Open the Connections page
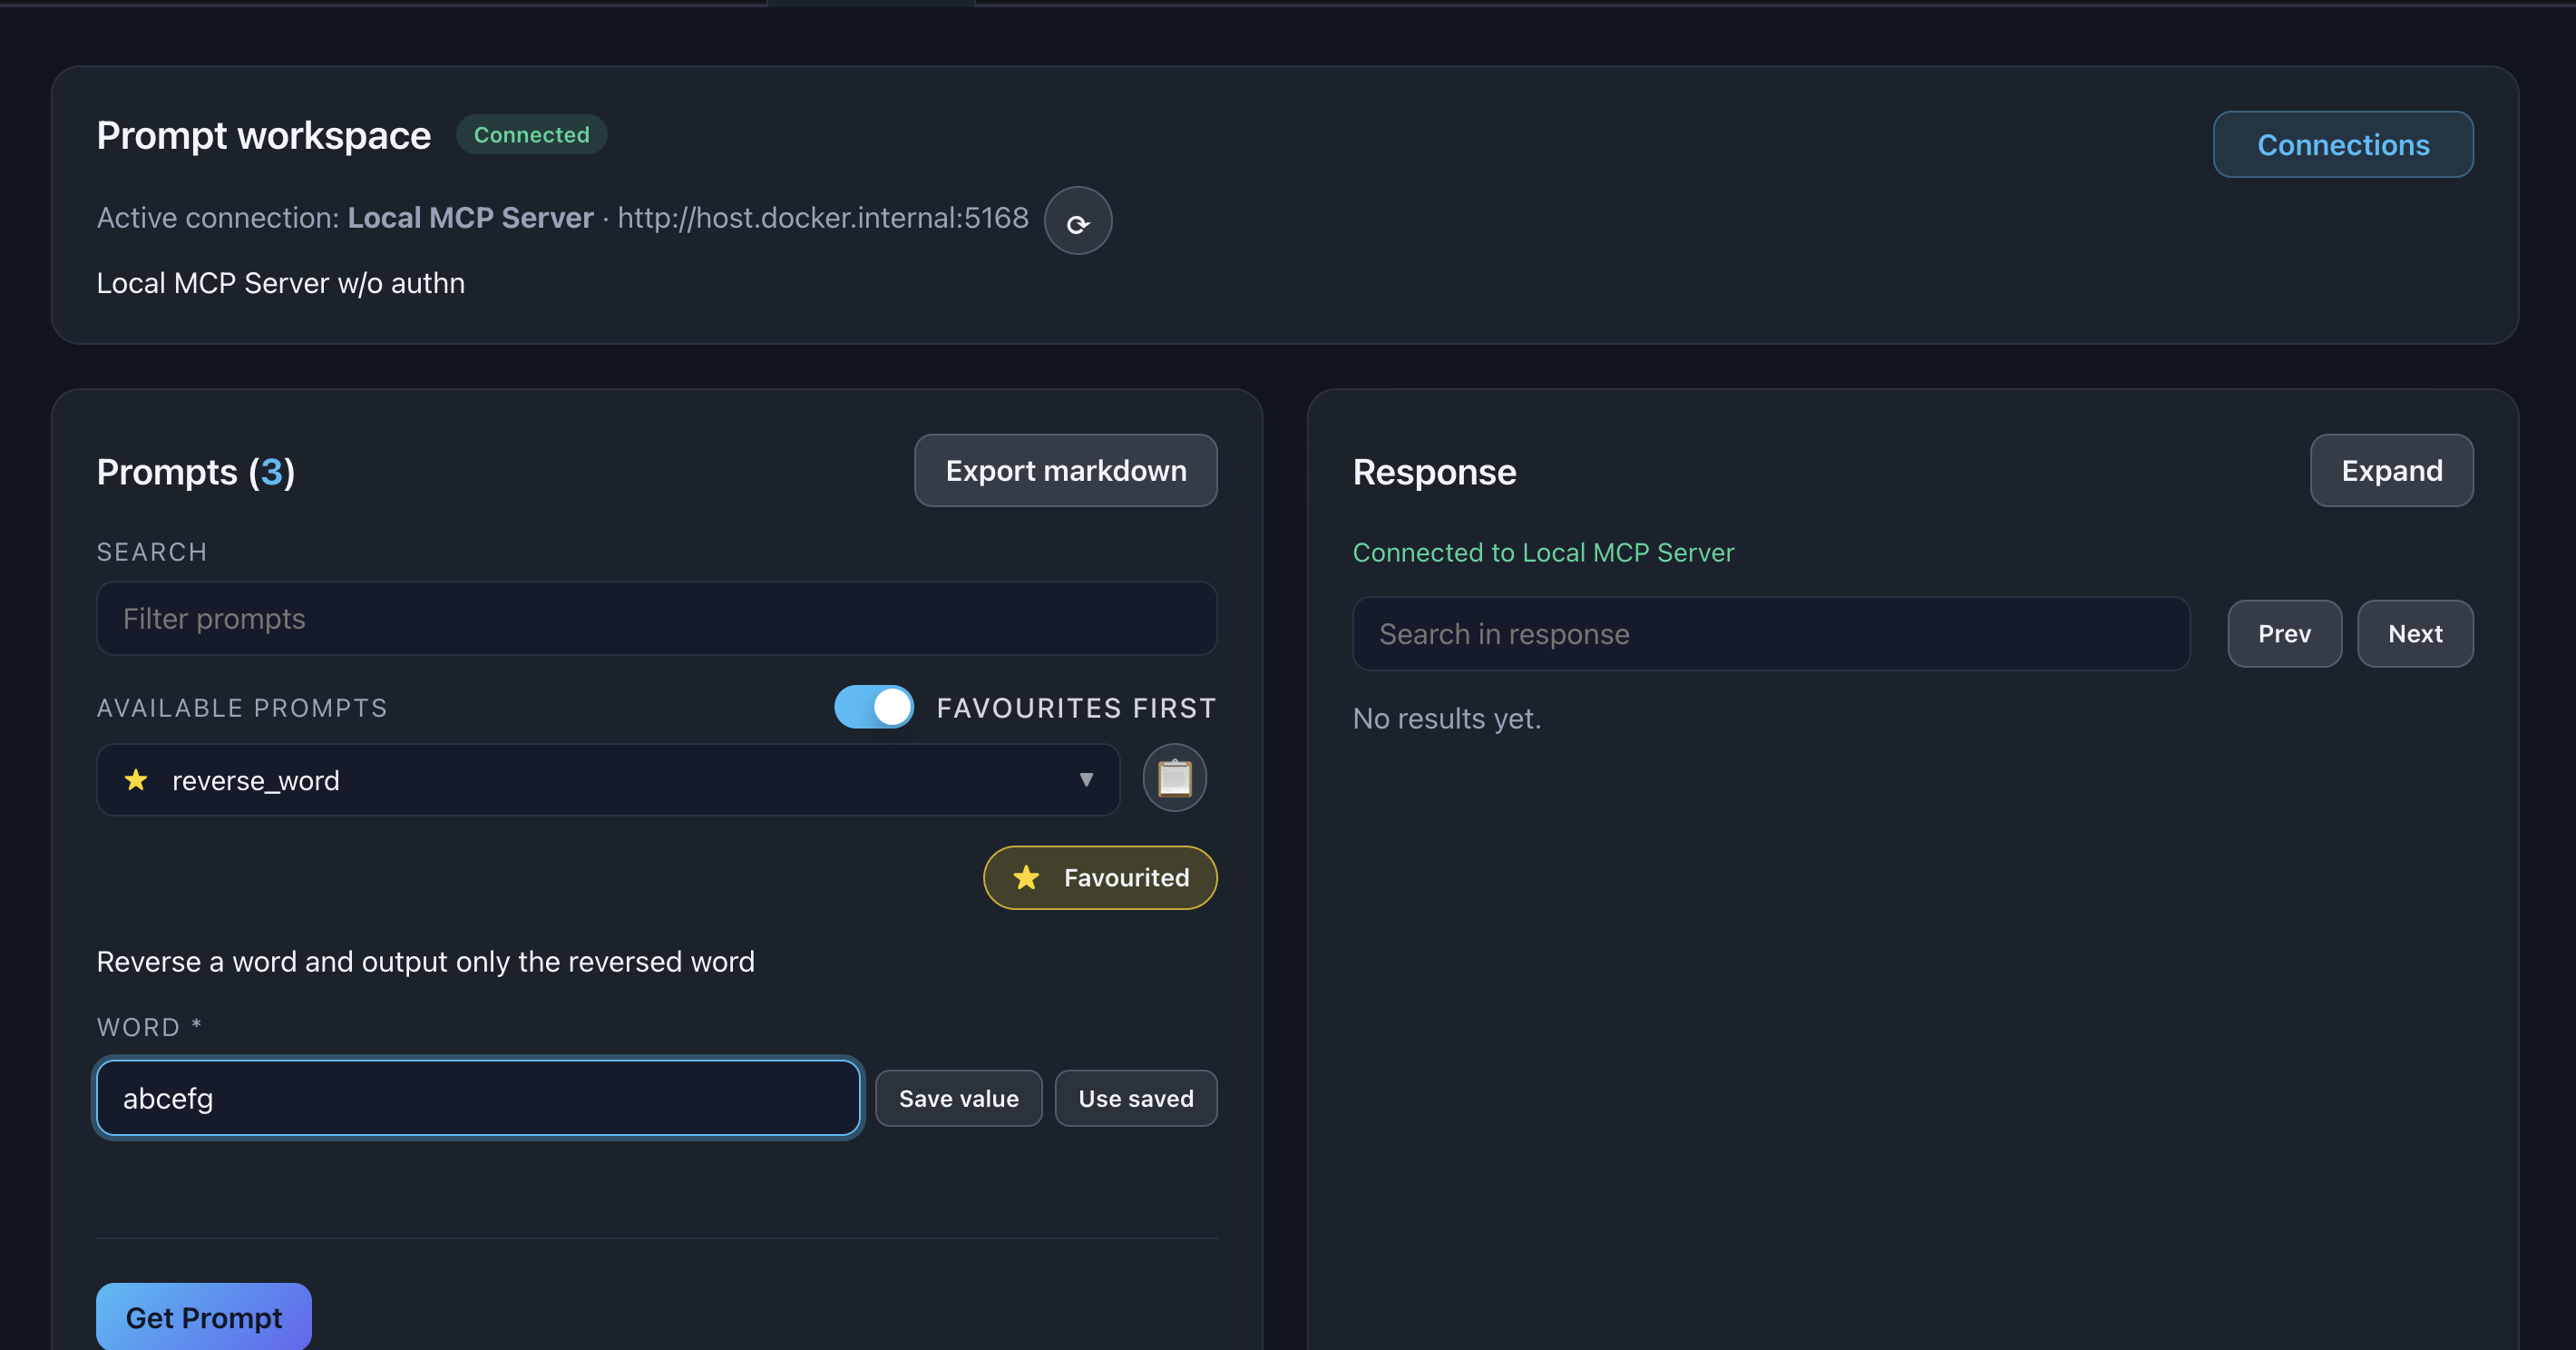Image resolution: width=2576 pixels, height=1350 pixels. click(x=2342, y=145)
